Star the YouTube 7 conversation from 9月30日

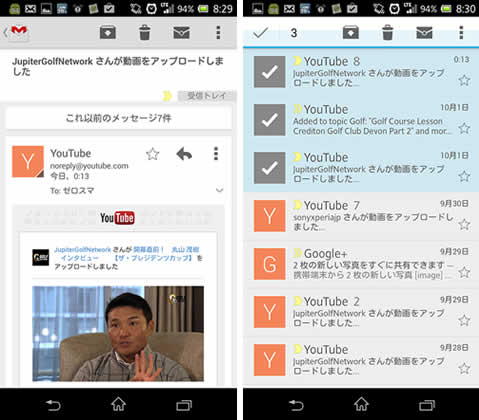click(x=464, y=224)
